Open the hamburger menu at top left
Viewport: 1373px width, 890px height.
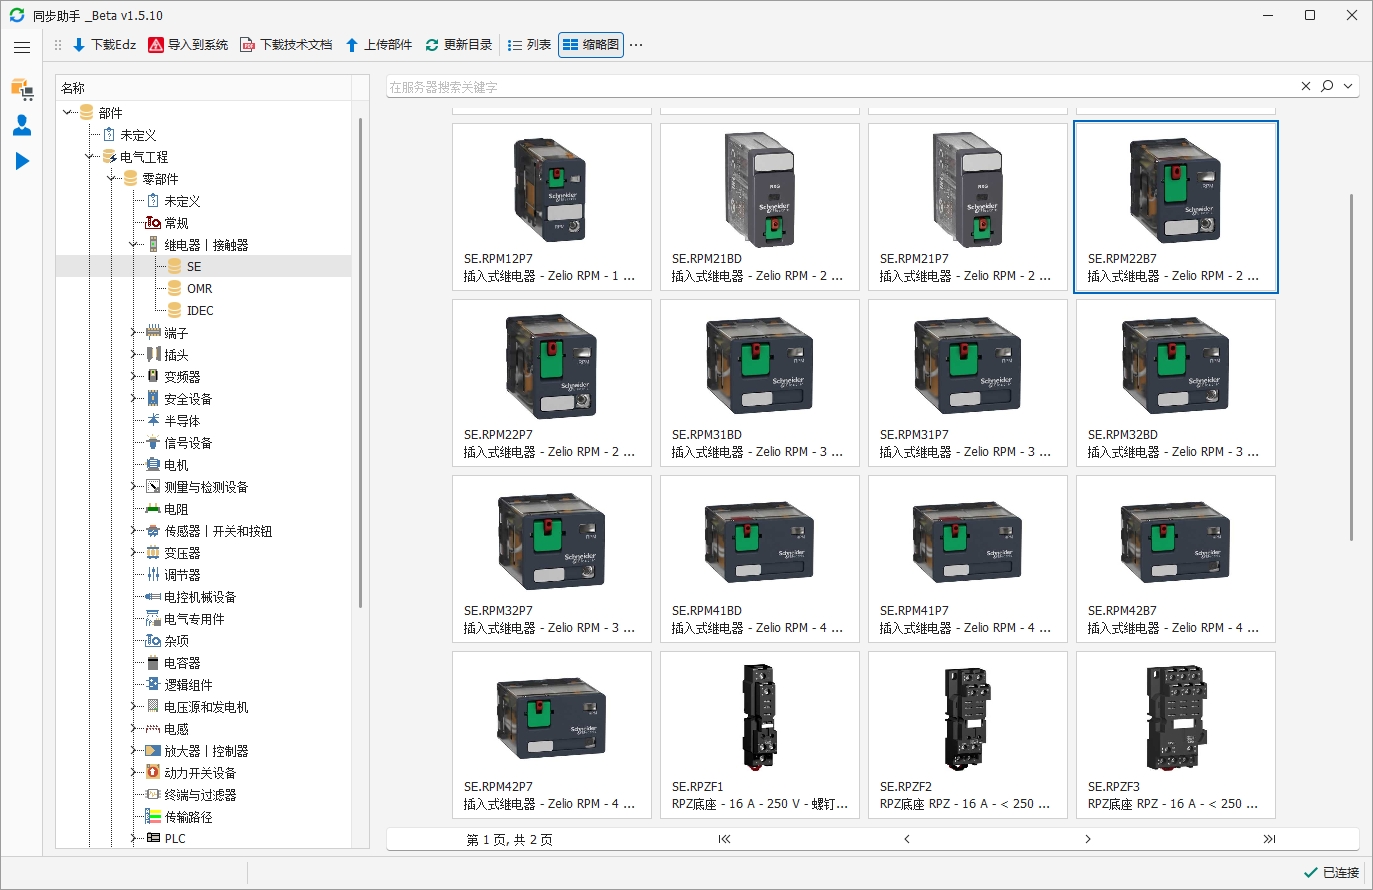22,47
